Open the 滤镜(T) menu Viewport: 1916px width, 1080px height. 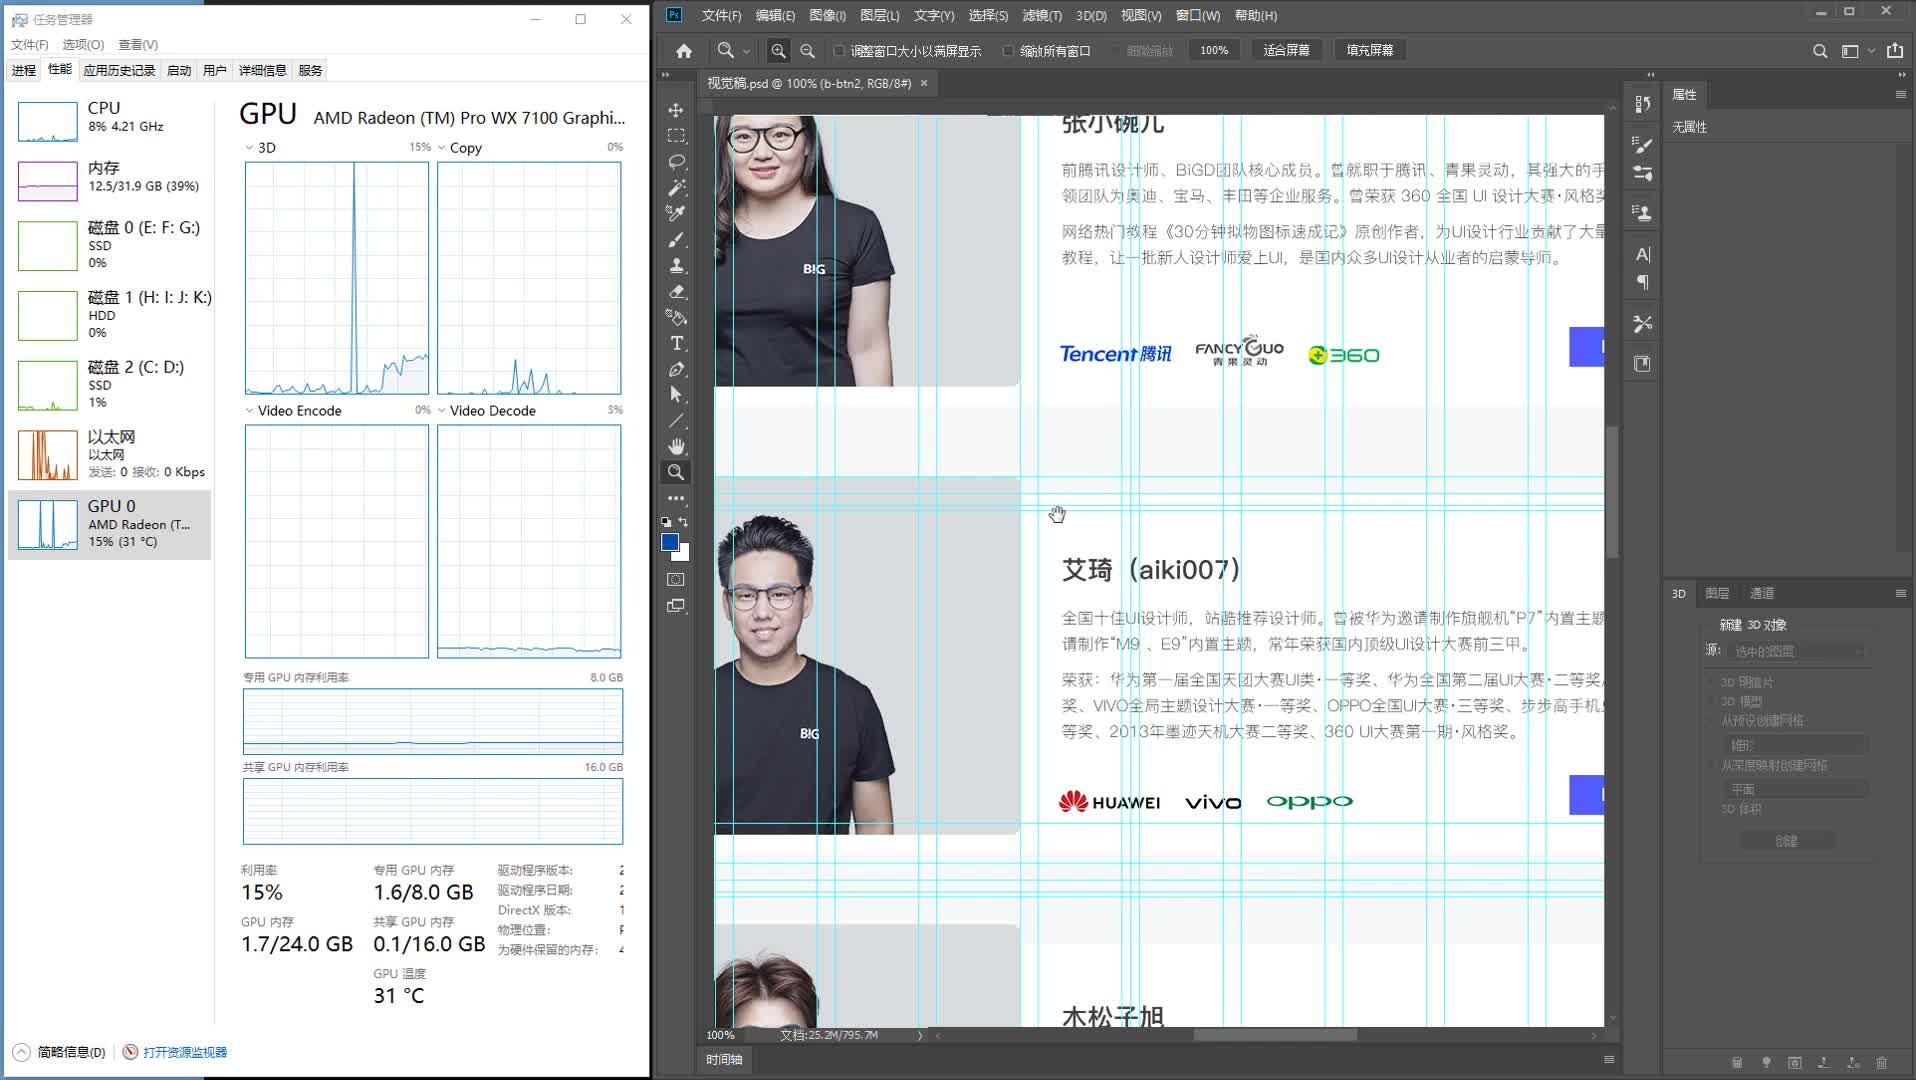pyautogui.click(x=1041, y=15)
